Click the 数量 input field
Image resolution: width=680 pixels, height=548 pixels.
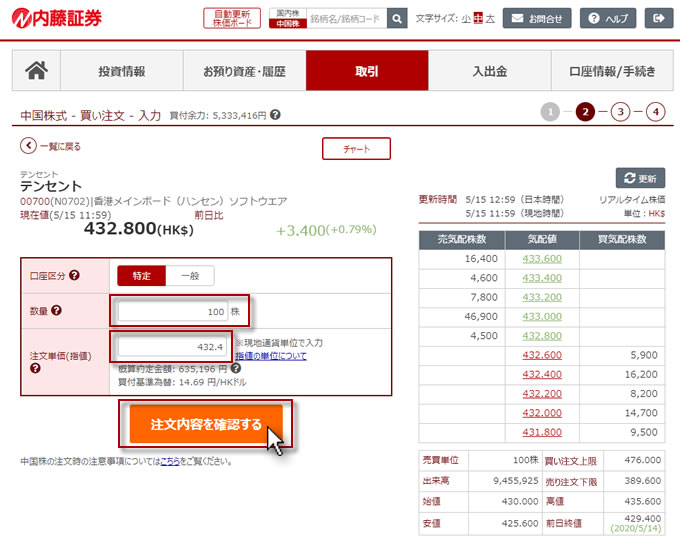click(173, 311)
